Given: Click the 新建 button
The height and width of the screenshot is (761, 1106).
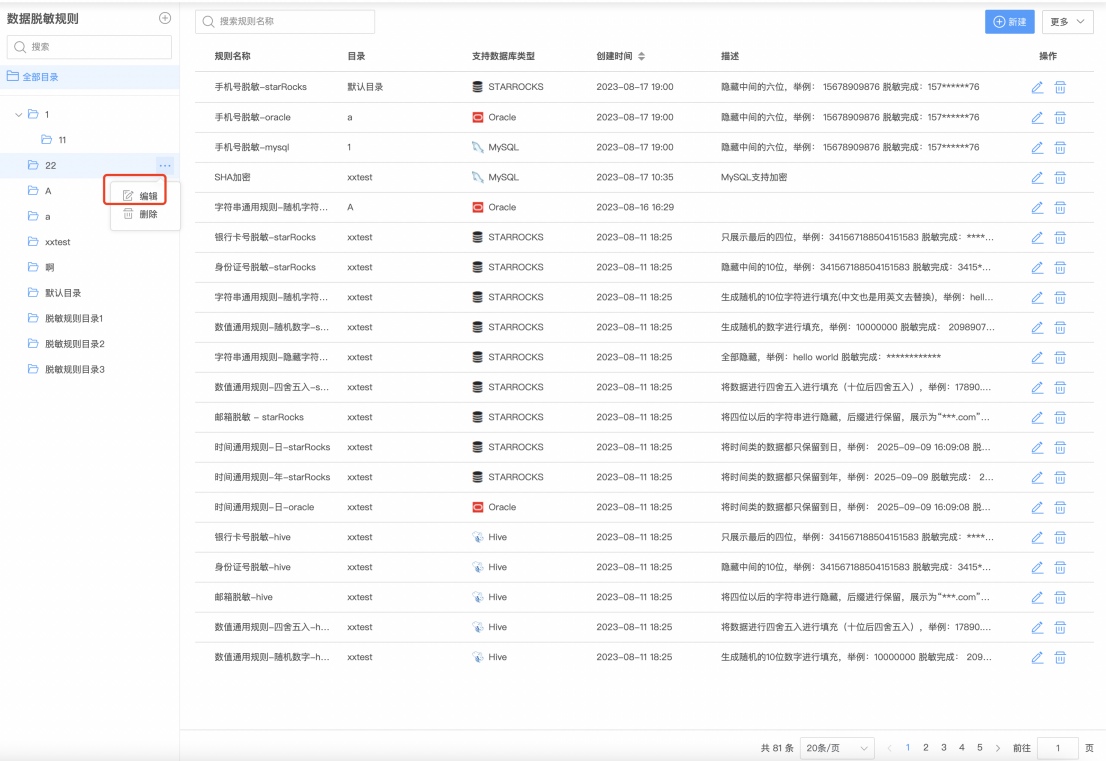Looking at the screenshot, I should point(1009,22).
